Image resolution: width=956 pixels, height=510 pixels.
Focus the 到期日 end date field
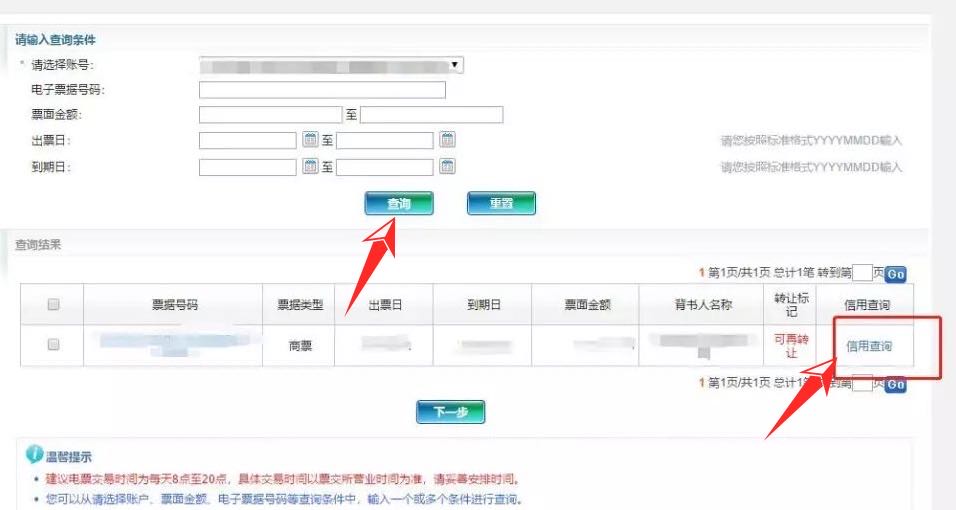pyautogui.click(x=385, y=167)
